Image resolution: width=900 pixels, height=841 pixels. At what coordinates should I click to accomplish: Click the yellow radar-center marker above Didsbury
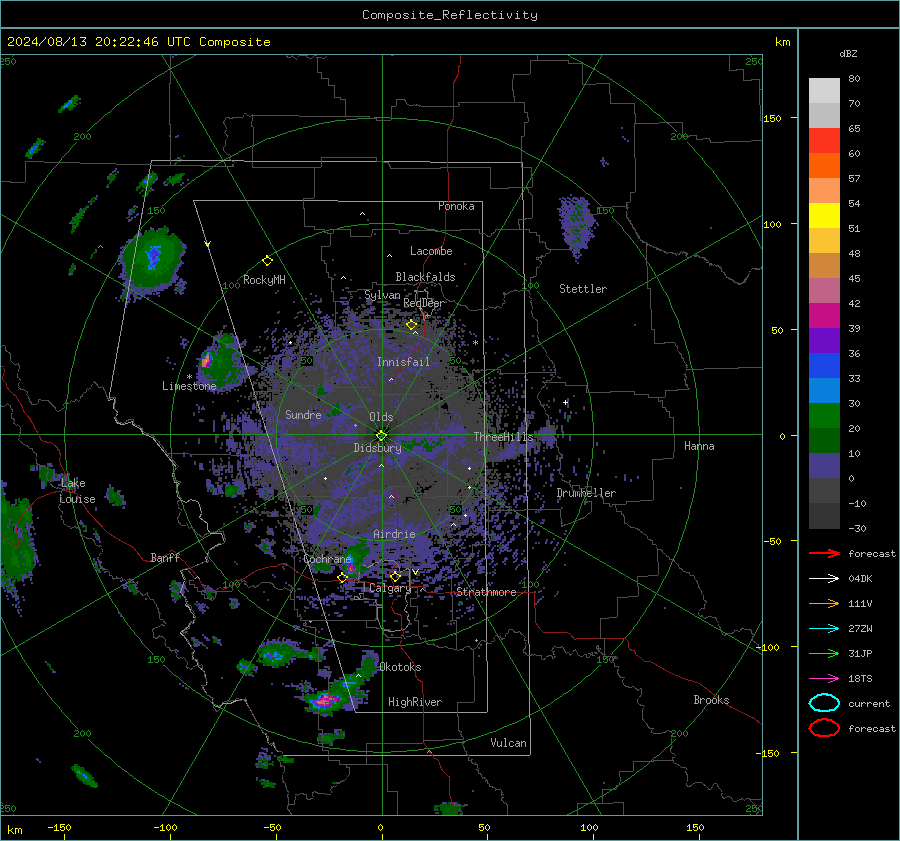(381, 435)
